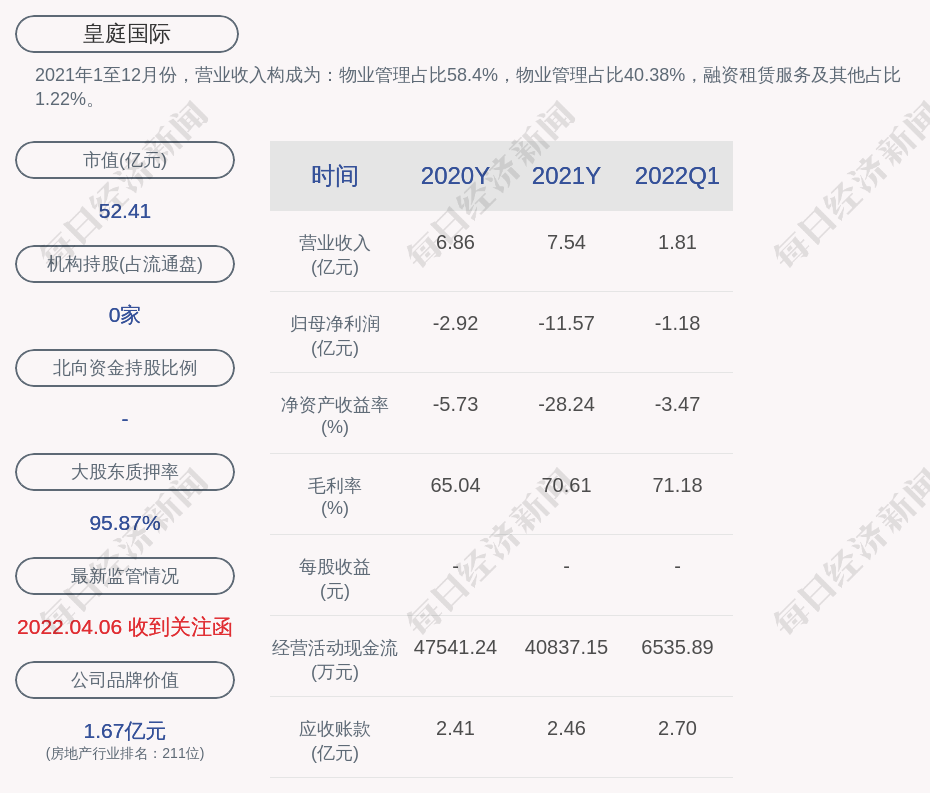Click the 经营活动现金流(万元) row label

335,660
